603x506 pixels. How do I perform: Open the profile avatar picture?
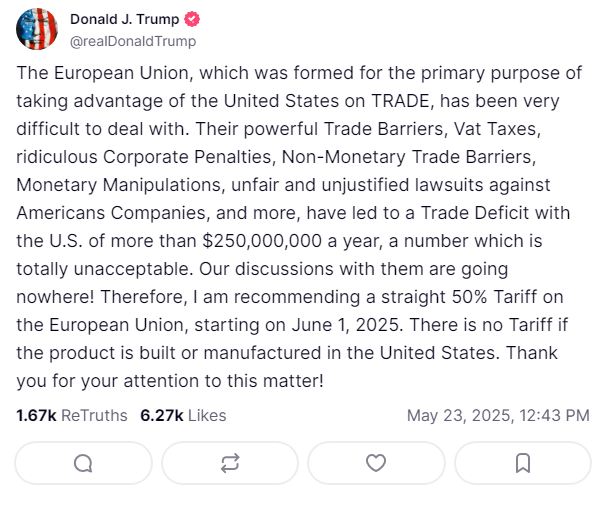[x=37, y=29]
